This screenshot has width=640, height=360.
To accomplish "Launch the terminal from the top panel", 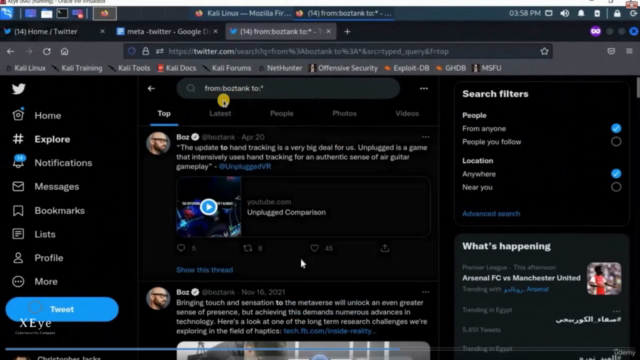I will (62, 13).
